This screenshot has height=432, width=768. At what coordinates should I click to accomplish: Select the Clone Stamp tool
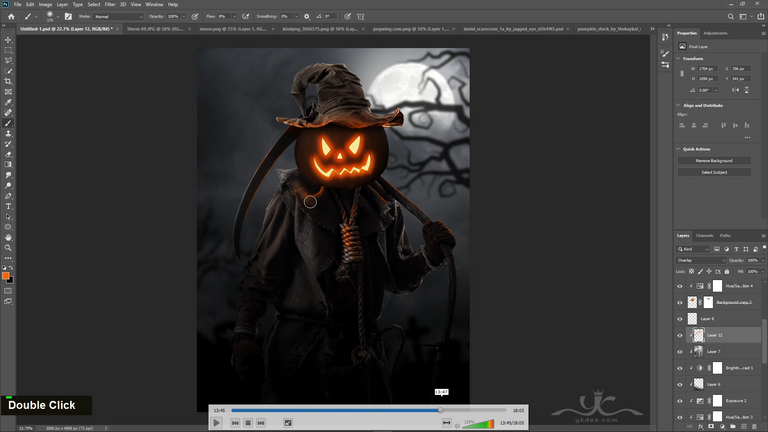8,133
